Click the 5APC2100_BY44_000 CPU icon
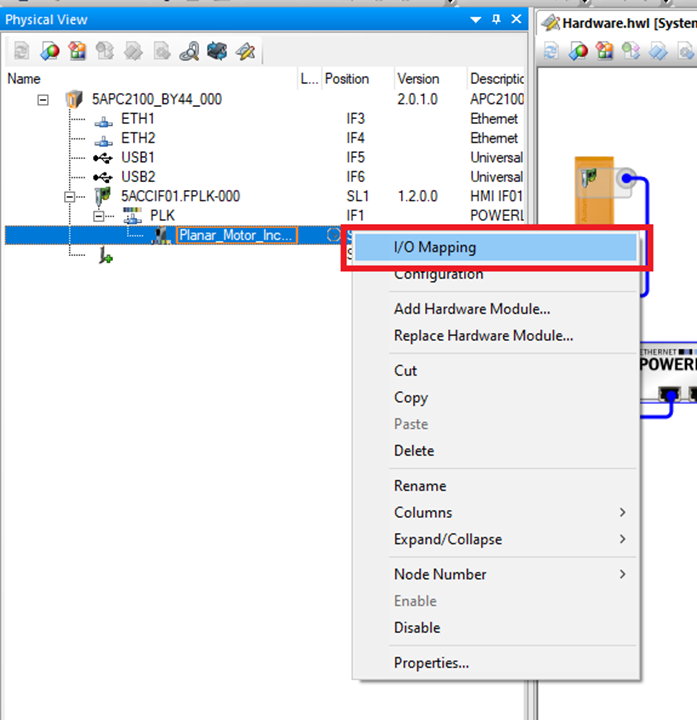Image resolution: width=697 pixels, height=720 pixels. tap(75, 99)
